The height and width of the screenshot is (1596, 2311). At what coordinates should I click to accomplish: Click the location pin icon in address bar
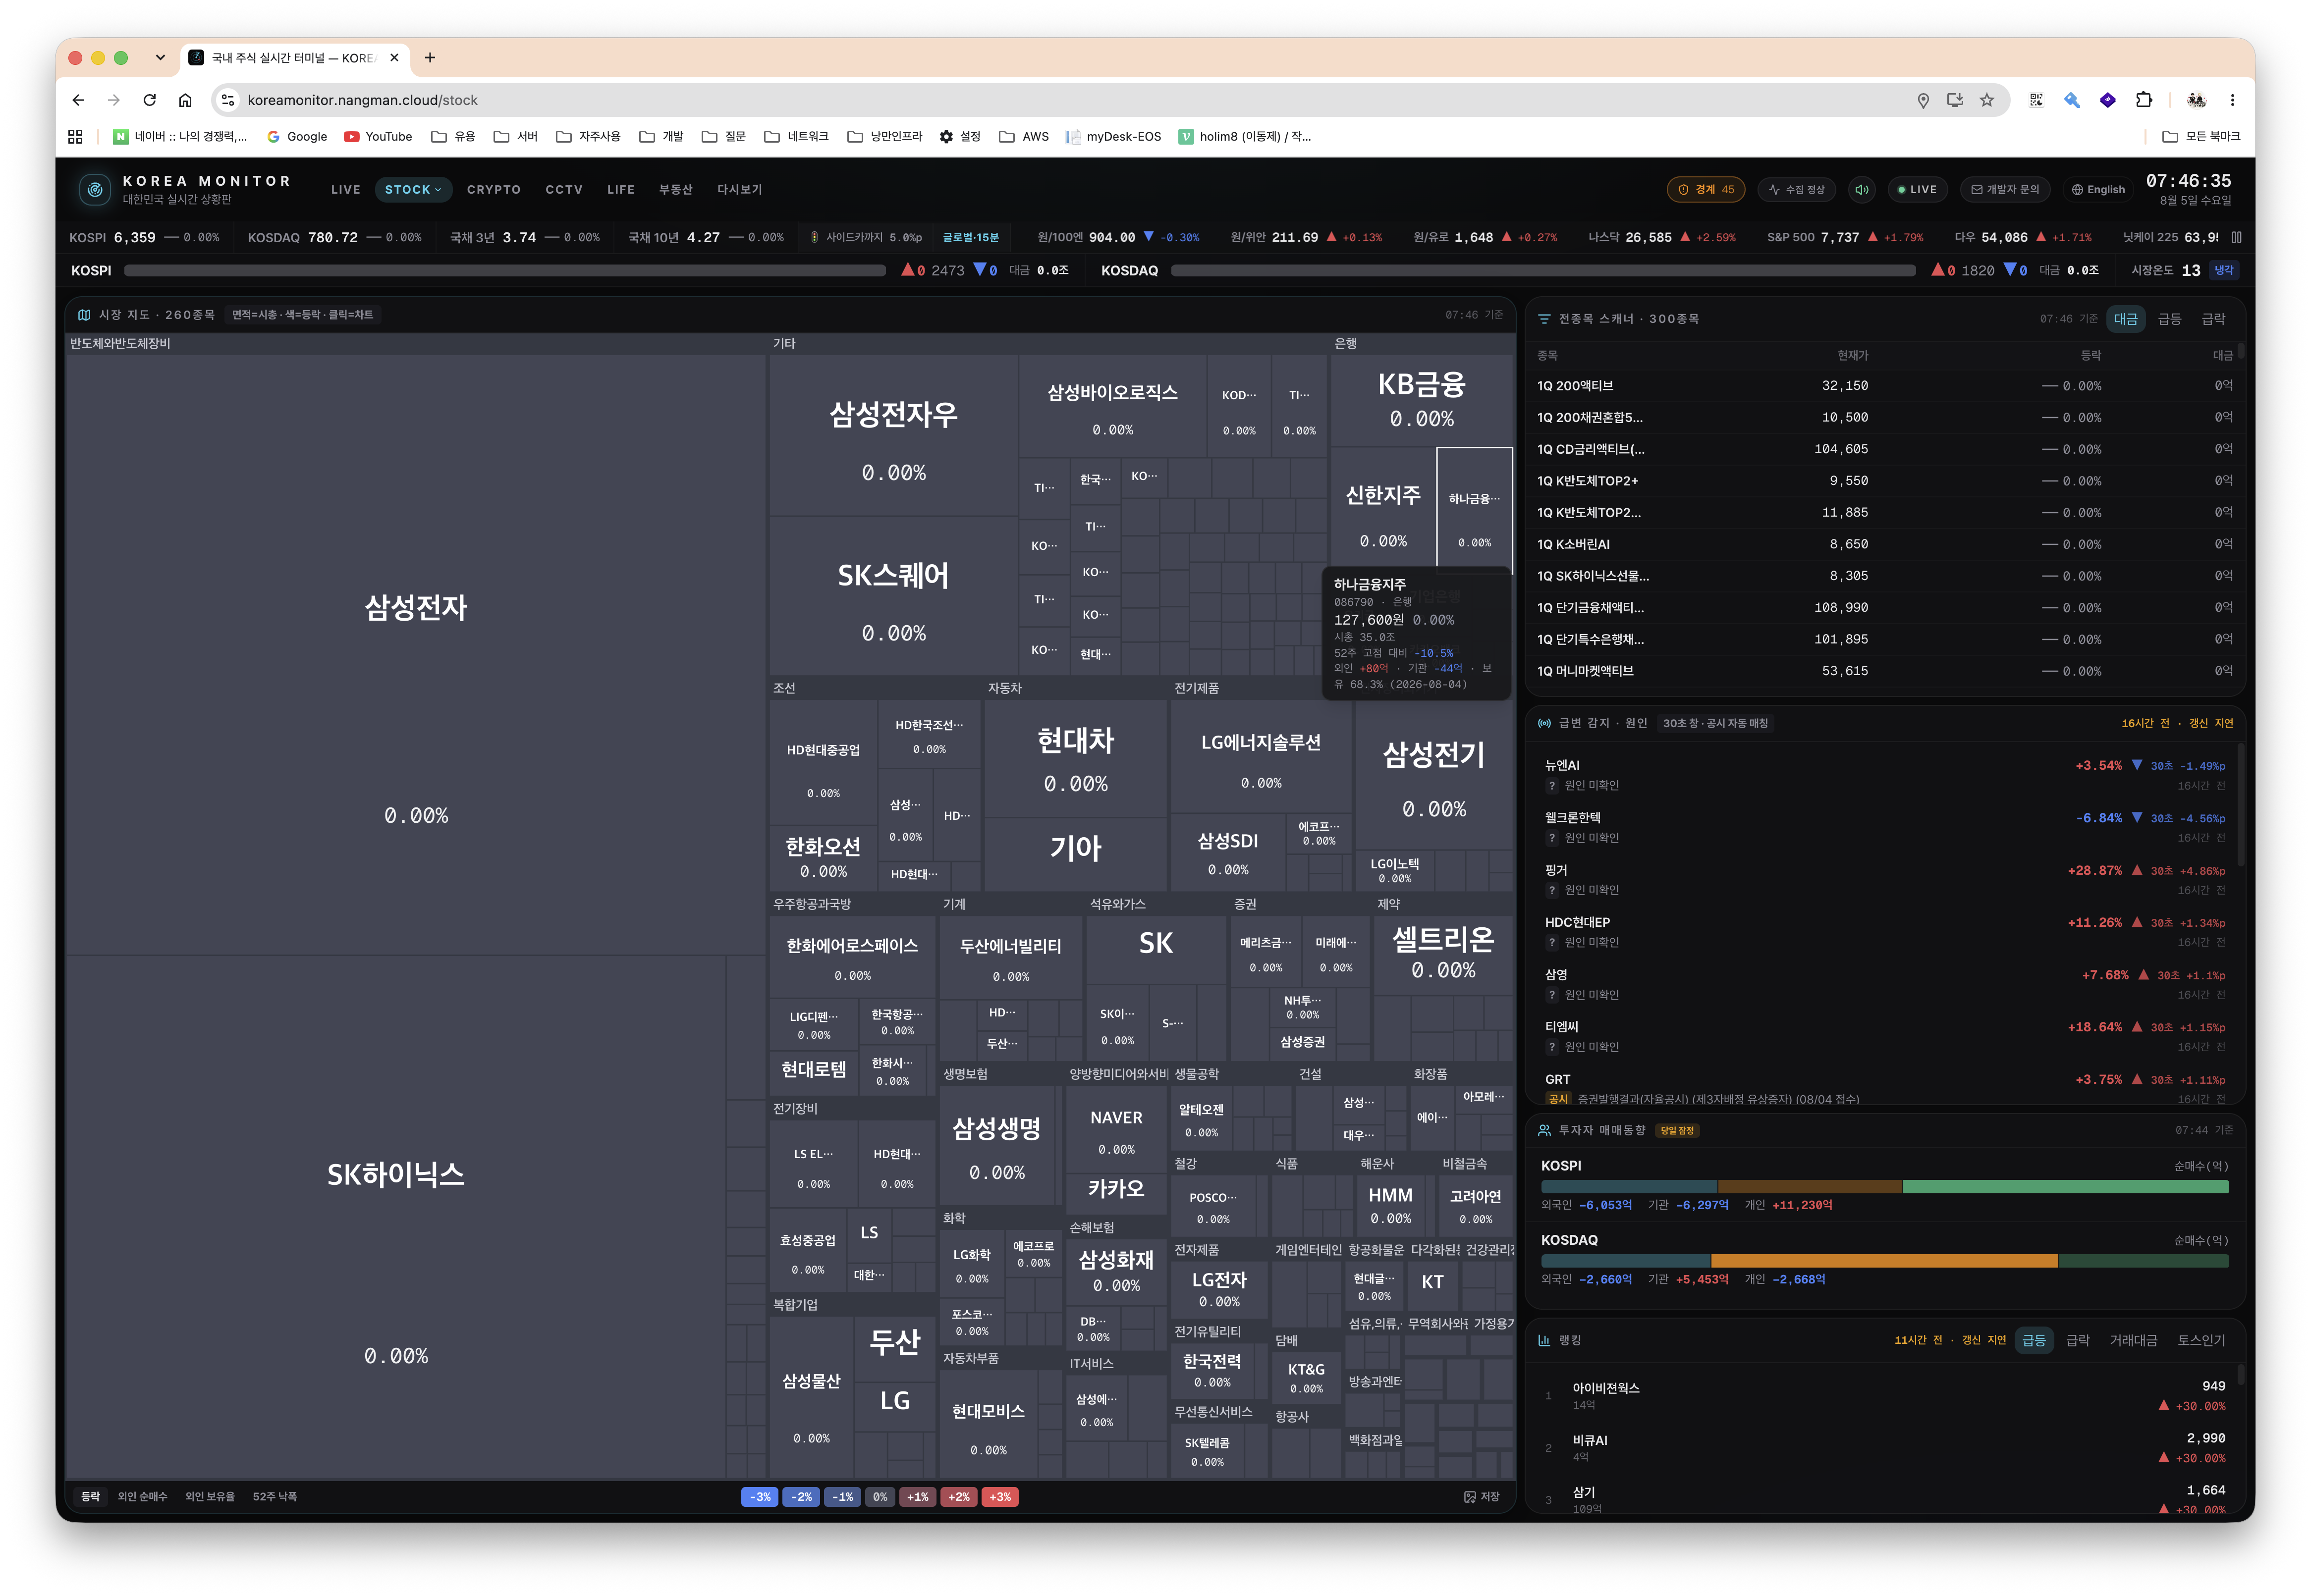[x=1923, y=100]
